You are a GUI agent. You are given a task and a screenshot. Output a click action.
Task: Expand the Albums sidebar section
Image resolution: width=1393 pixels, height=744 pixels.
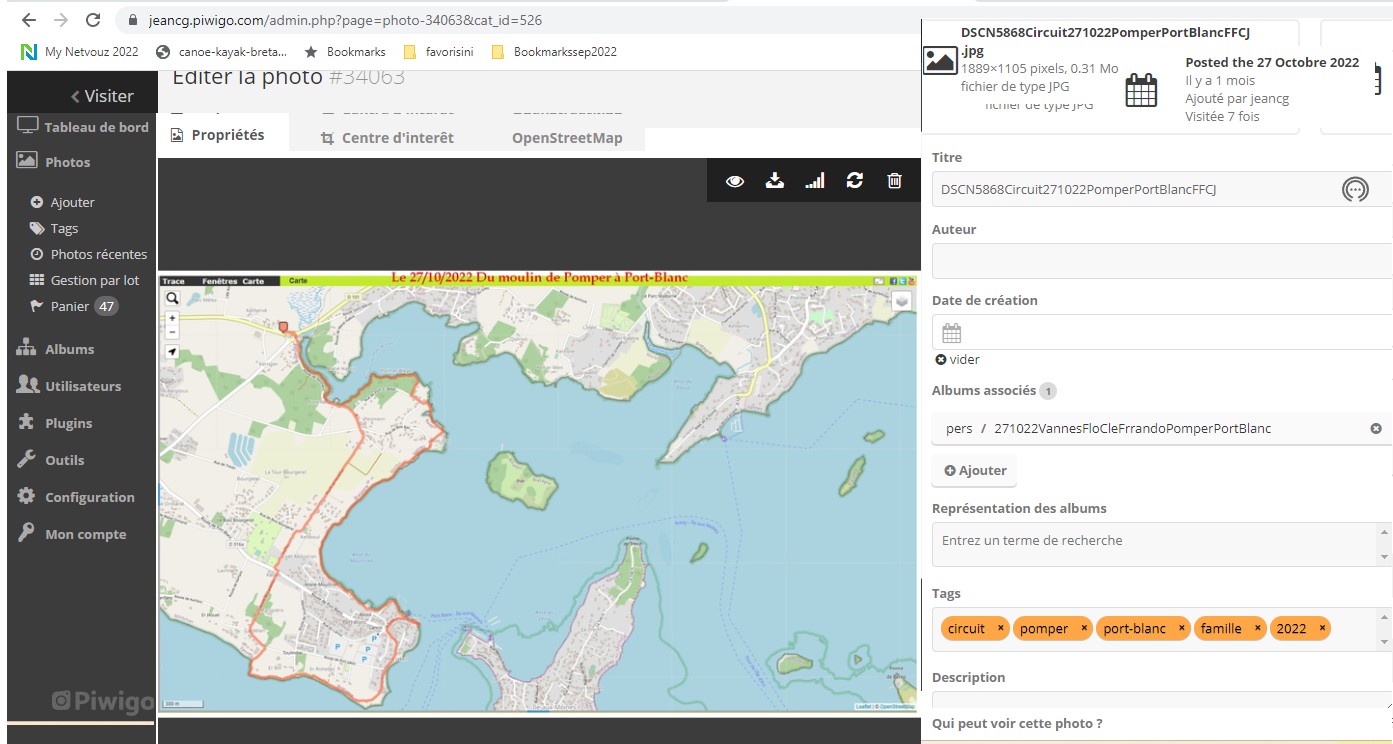point(69,349)
